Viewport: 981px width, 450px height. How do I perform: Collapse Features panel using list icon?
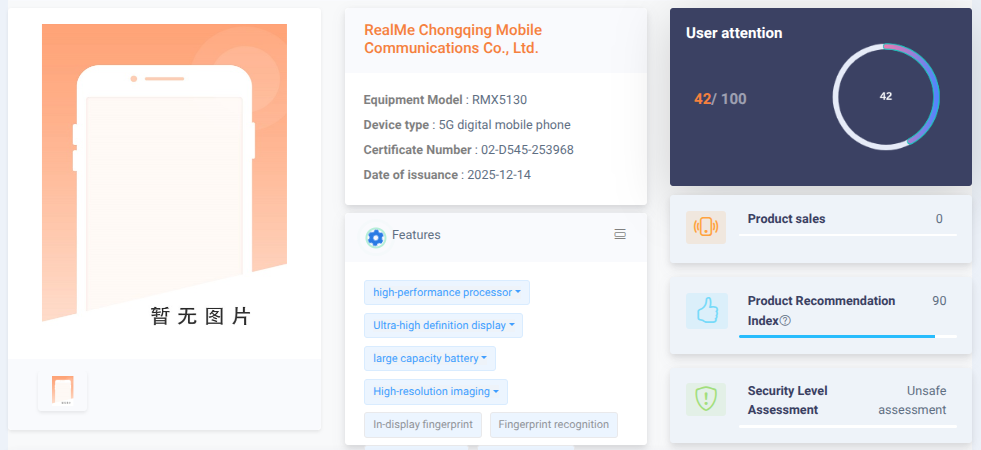pyautogui.click(x=620, y=235)
